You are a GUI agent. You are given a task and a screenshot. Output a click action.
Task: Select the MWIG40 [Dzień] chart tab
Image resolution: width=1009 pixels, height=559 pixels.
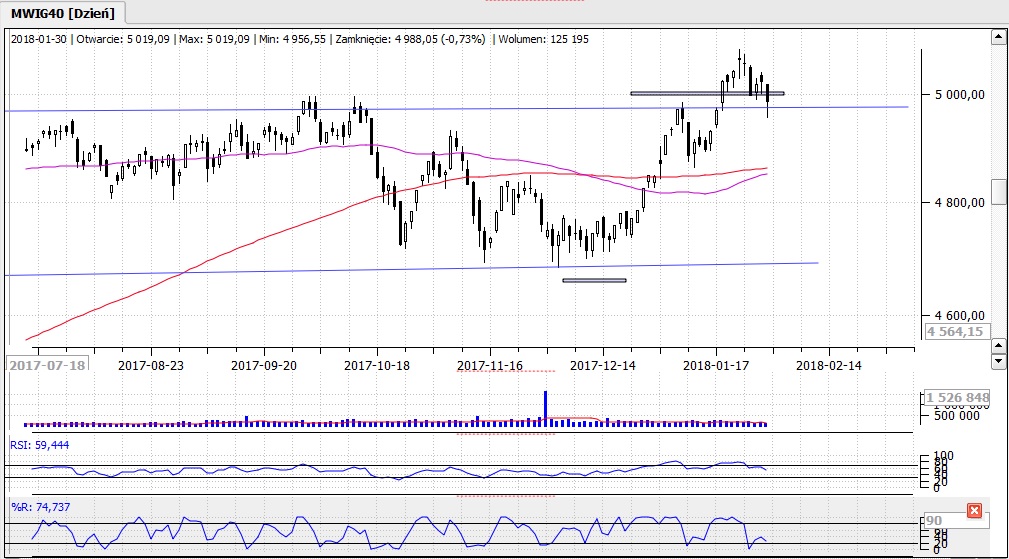point(62,13)
